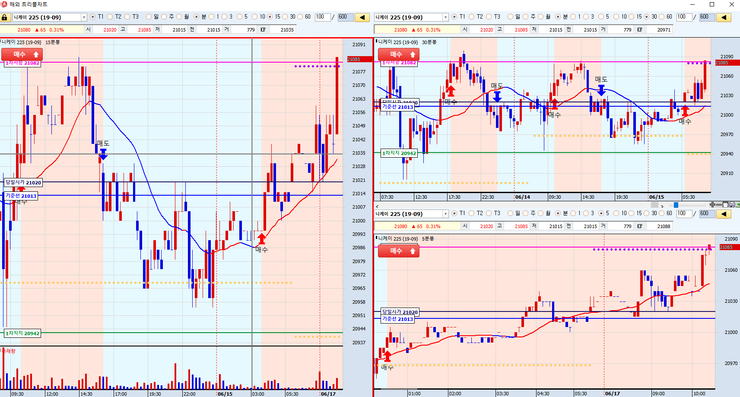The image size is (740, 397).
Task: Select the T2 radio in the 5-minute chart toolbar
Action: [471, 214]
